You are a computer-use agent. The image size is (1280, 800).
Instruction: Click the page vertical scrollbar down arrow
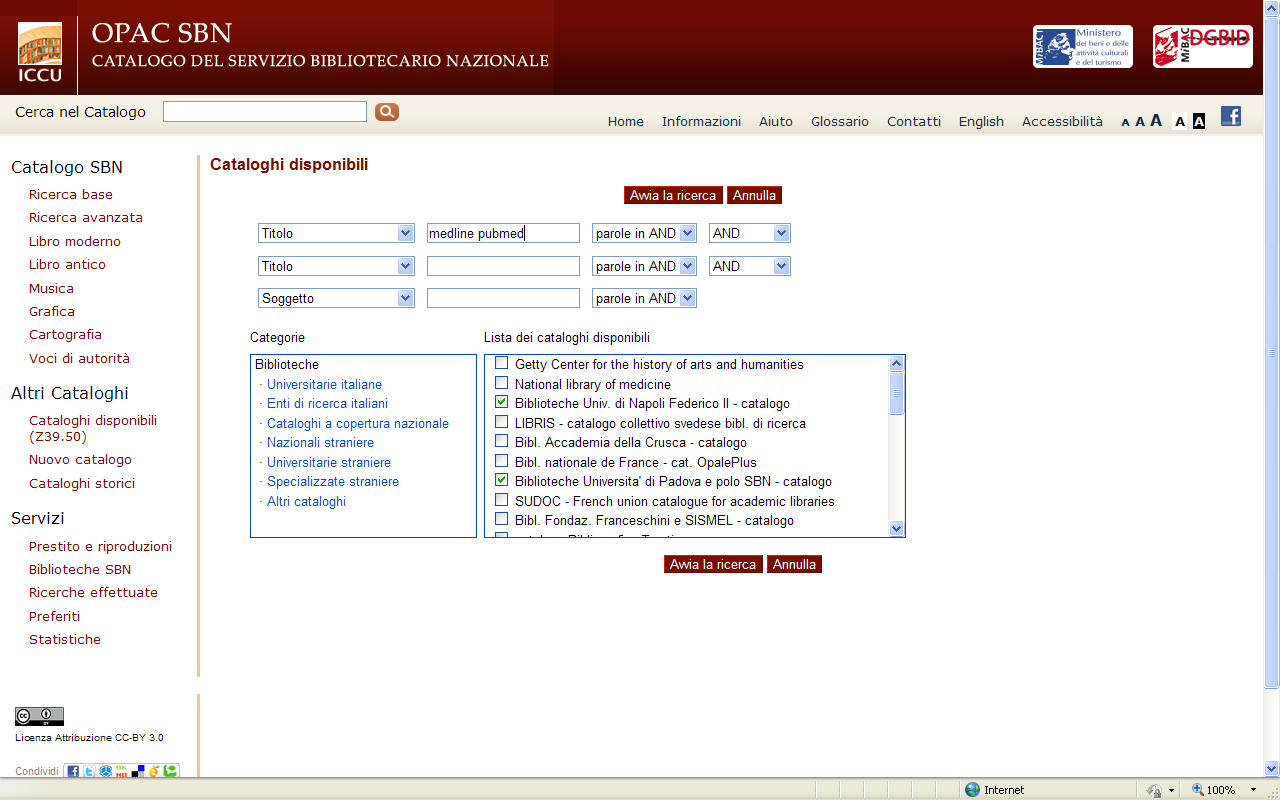pos(1272,768)
